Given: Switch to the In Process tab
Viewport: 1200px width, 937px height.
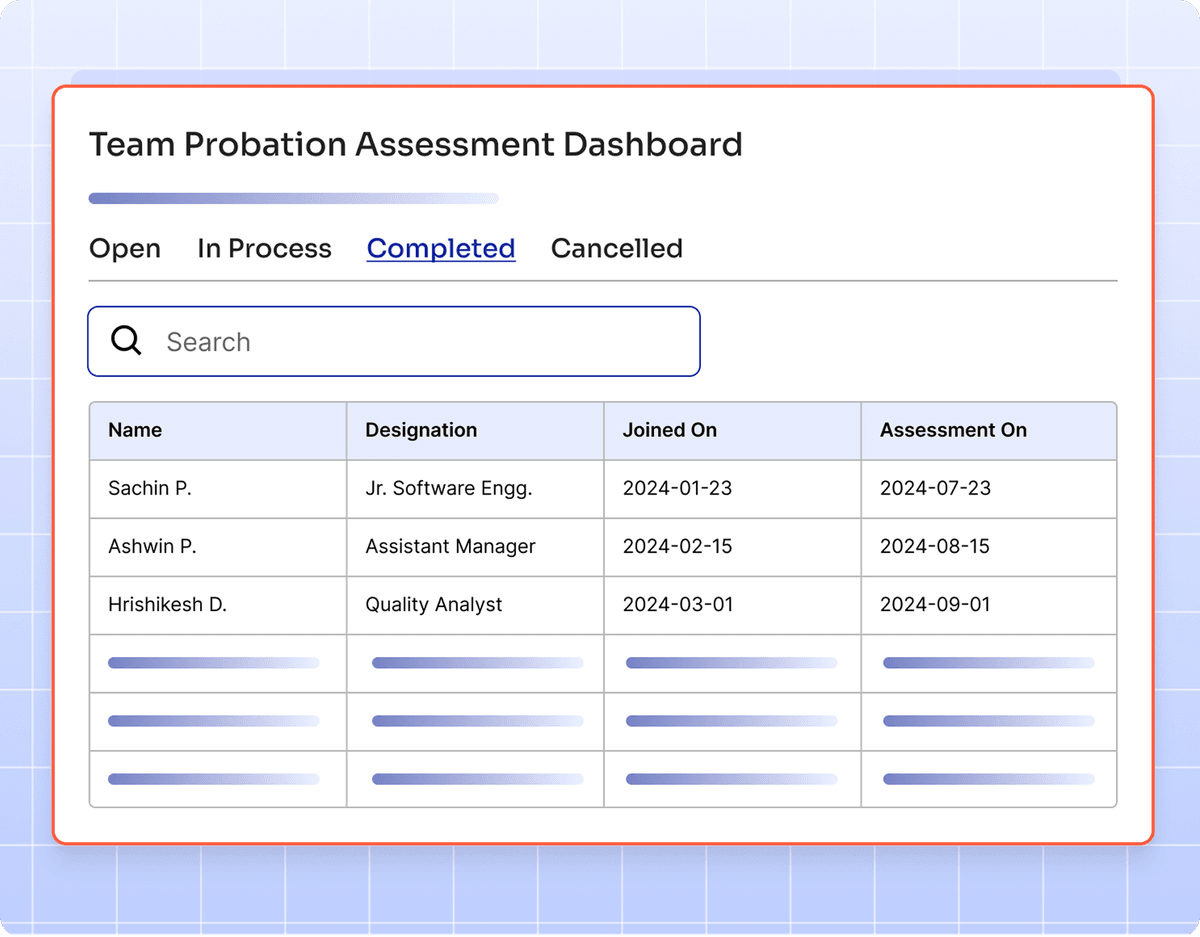Looking at the screenshot, I should pos(264,249).
